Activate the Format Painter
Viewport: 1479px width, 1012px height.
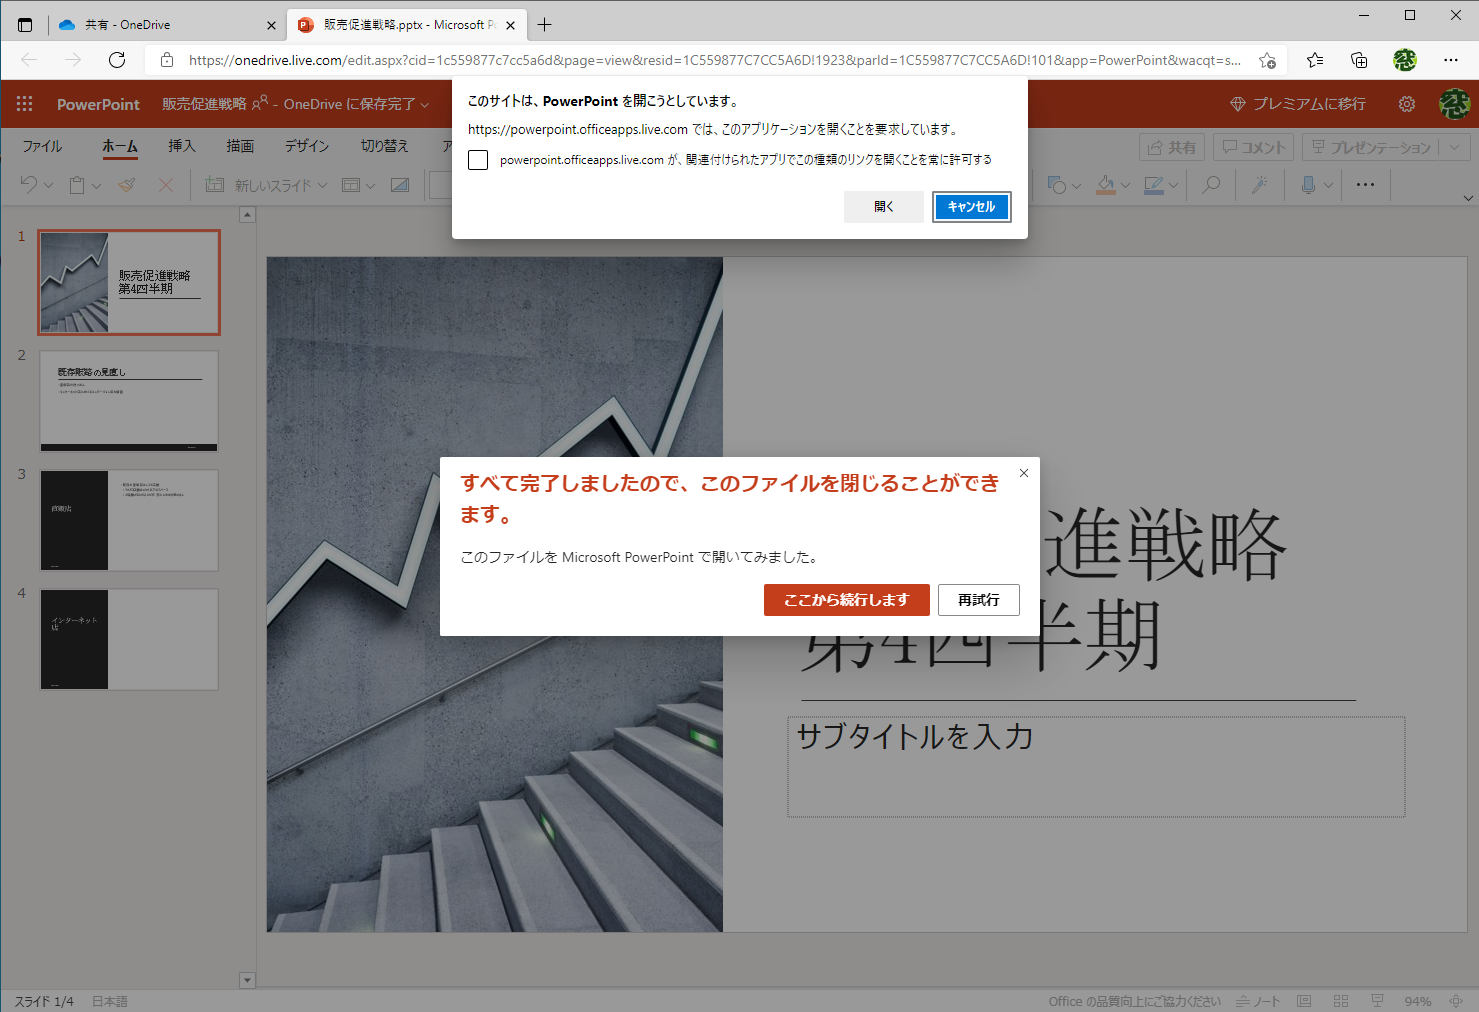pos(125,184)
